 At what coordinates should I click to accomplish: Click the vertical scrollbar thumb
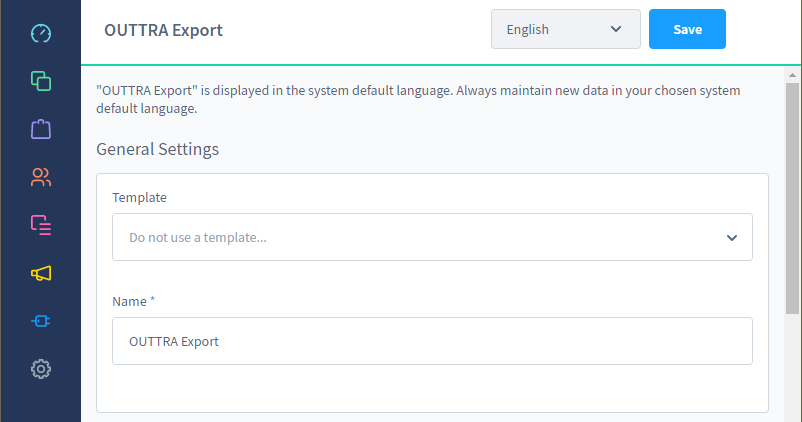792,198
